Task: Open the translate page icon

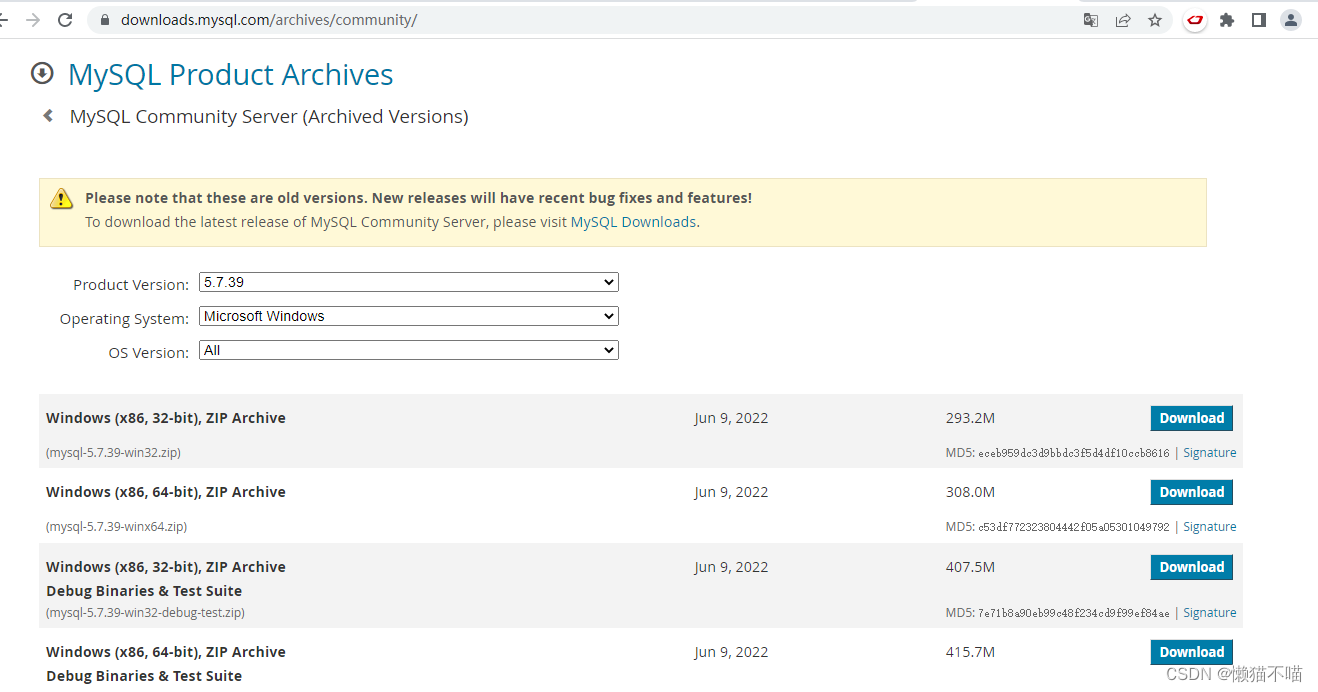Action: [x=1091, y=20]
